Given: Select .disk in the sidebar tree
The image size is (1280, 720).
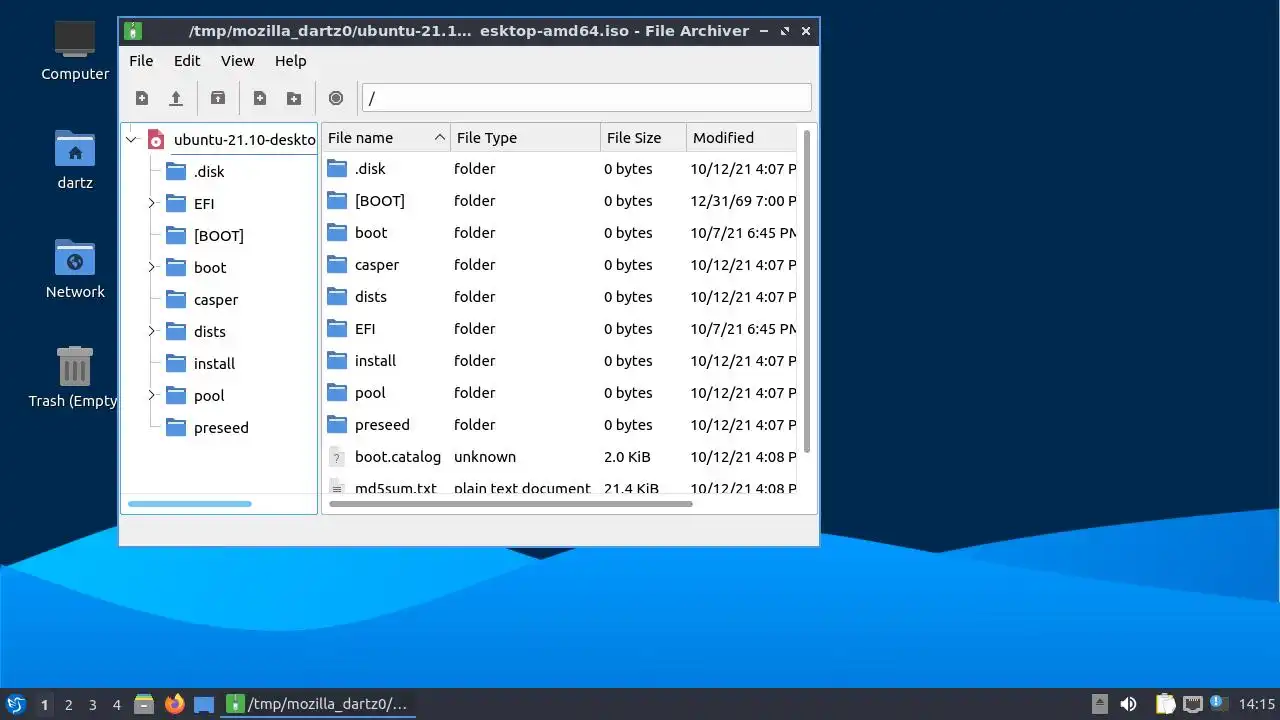Looking at the screenshot, I should (209, 172).
